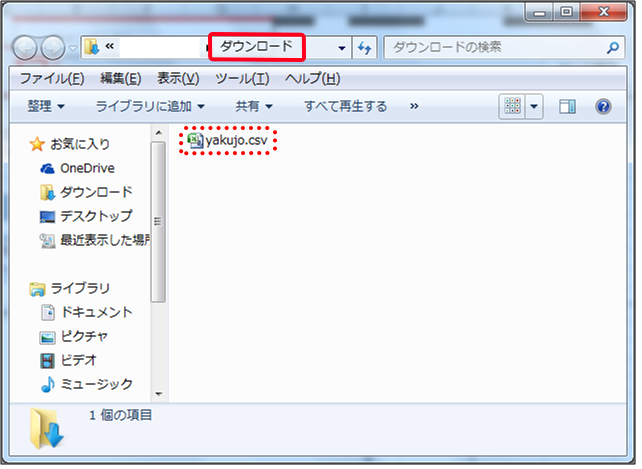Viewport: 642px width, 469px height.
Task: Click the navigation pane vertical scrollbar
Action: pos(157,220)
